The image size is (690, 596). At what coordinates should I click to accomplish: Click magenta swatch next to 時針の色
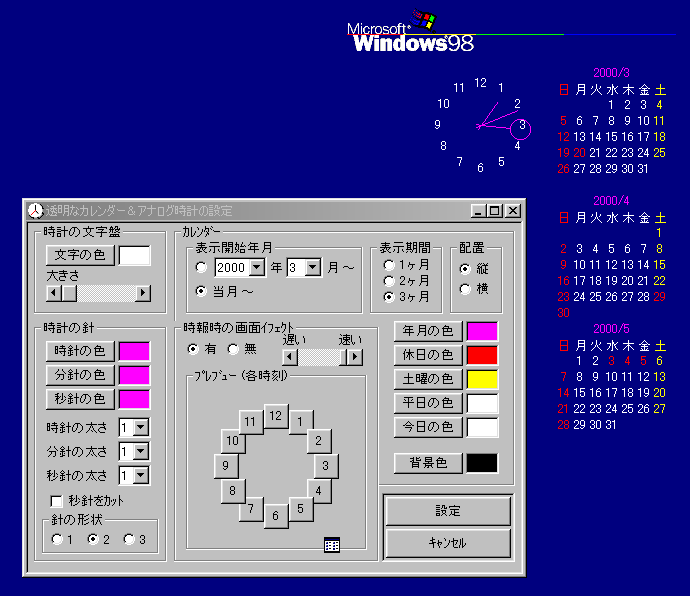tap(135, 351)
